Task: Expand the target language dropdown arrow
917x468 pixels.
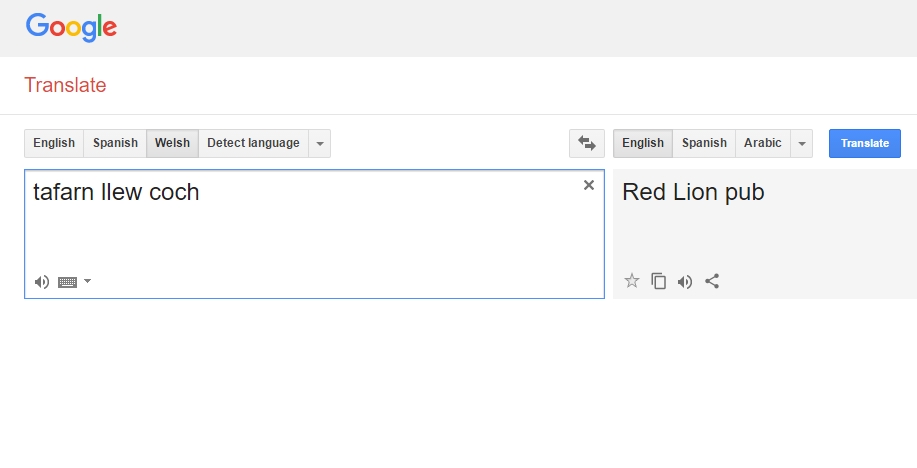Action: [801, 143]
